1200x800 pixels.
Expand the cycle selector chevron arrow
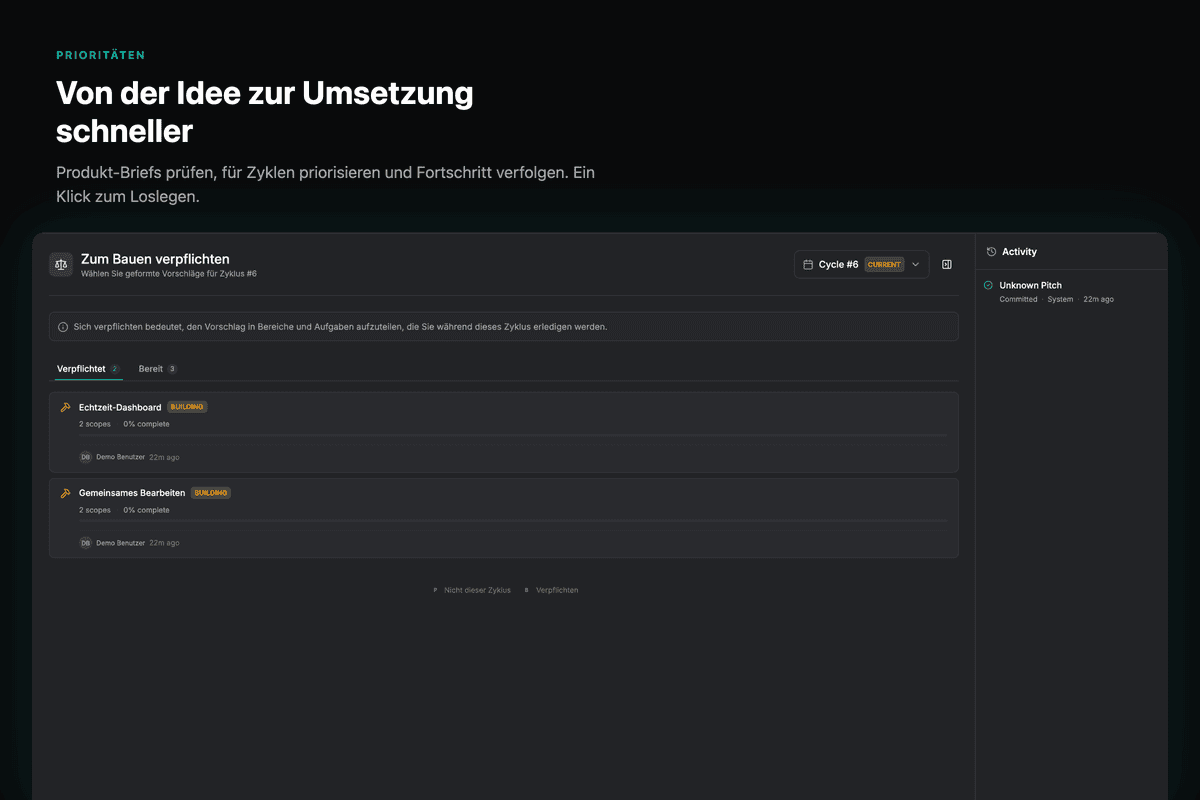(916, 265)
